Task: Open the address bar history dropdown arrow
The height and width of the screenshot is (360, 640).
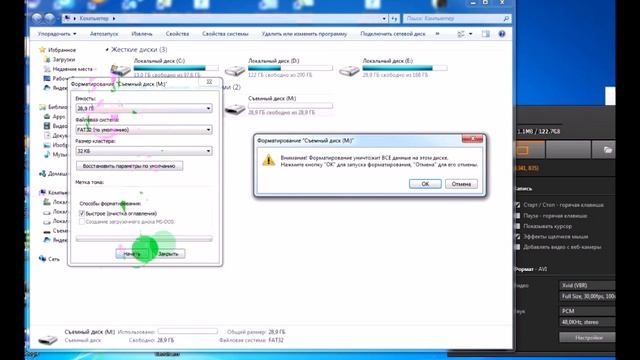Action: tap(384, 18)
